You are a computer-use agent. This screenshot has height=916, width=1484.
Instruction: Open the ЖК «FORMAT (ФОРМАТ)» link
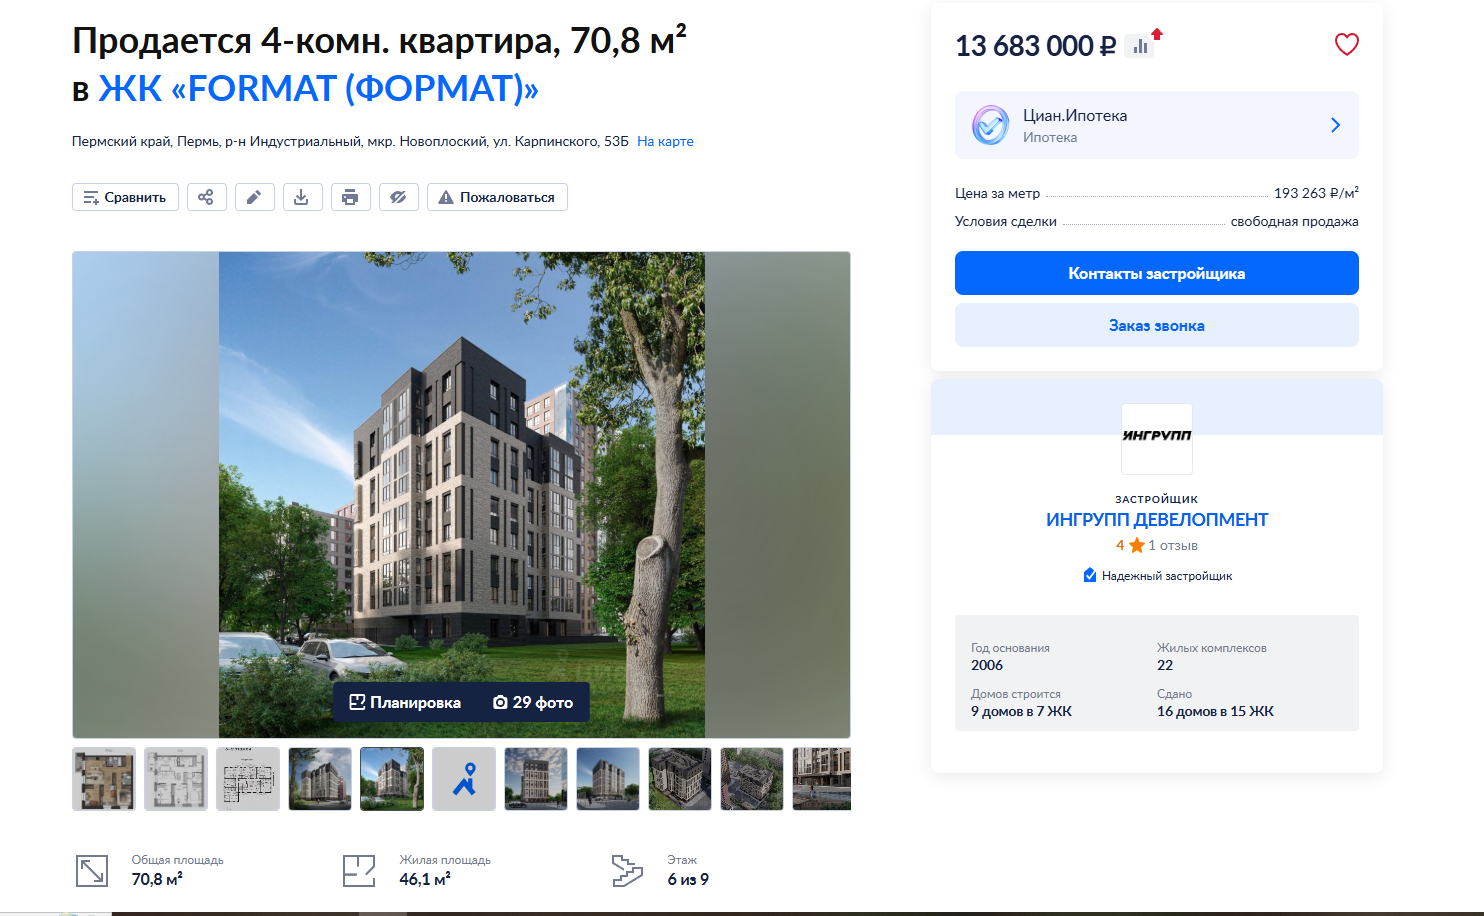click(x=318, y=89)
